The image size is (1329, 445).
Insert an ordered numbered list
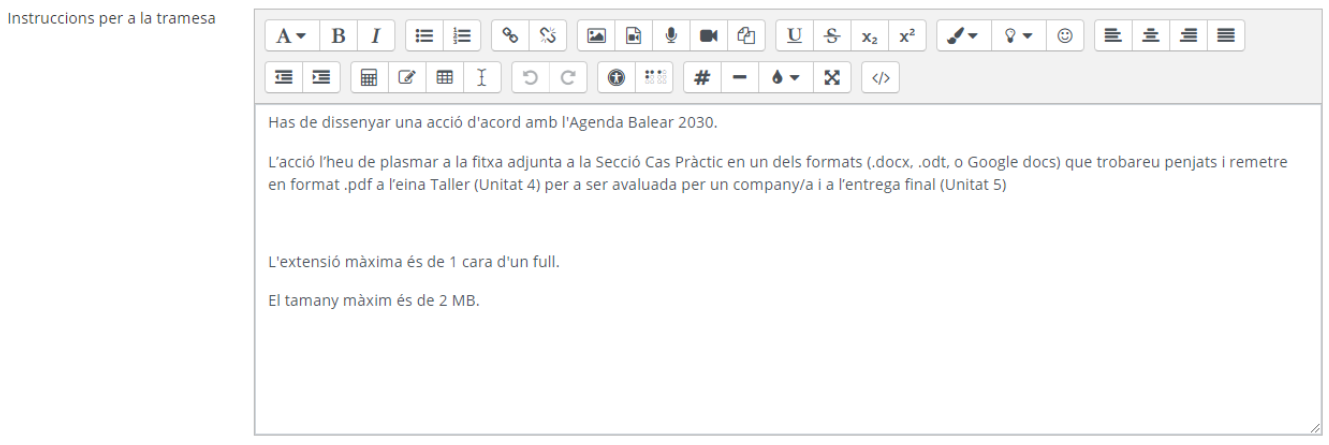[463, 36]
